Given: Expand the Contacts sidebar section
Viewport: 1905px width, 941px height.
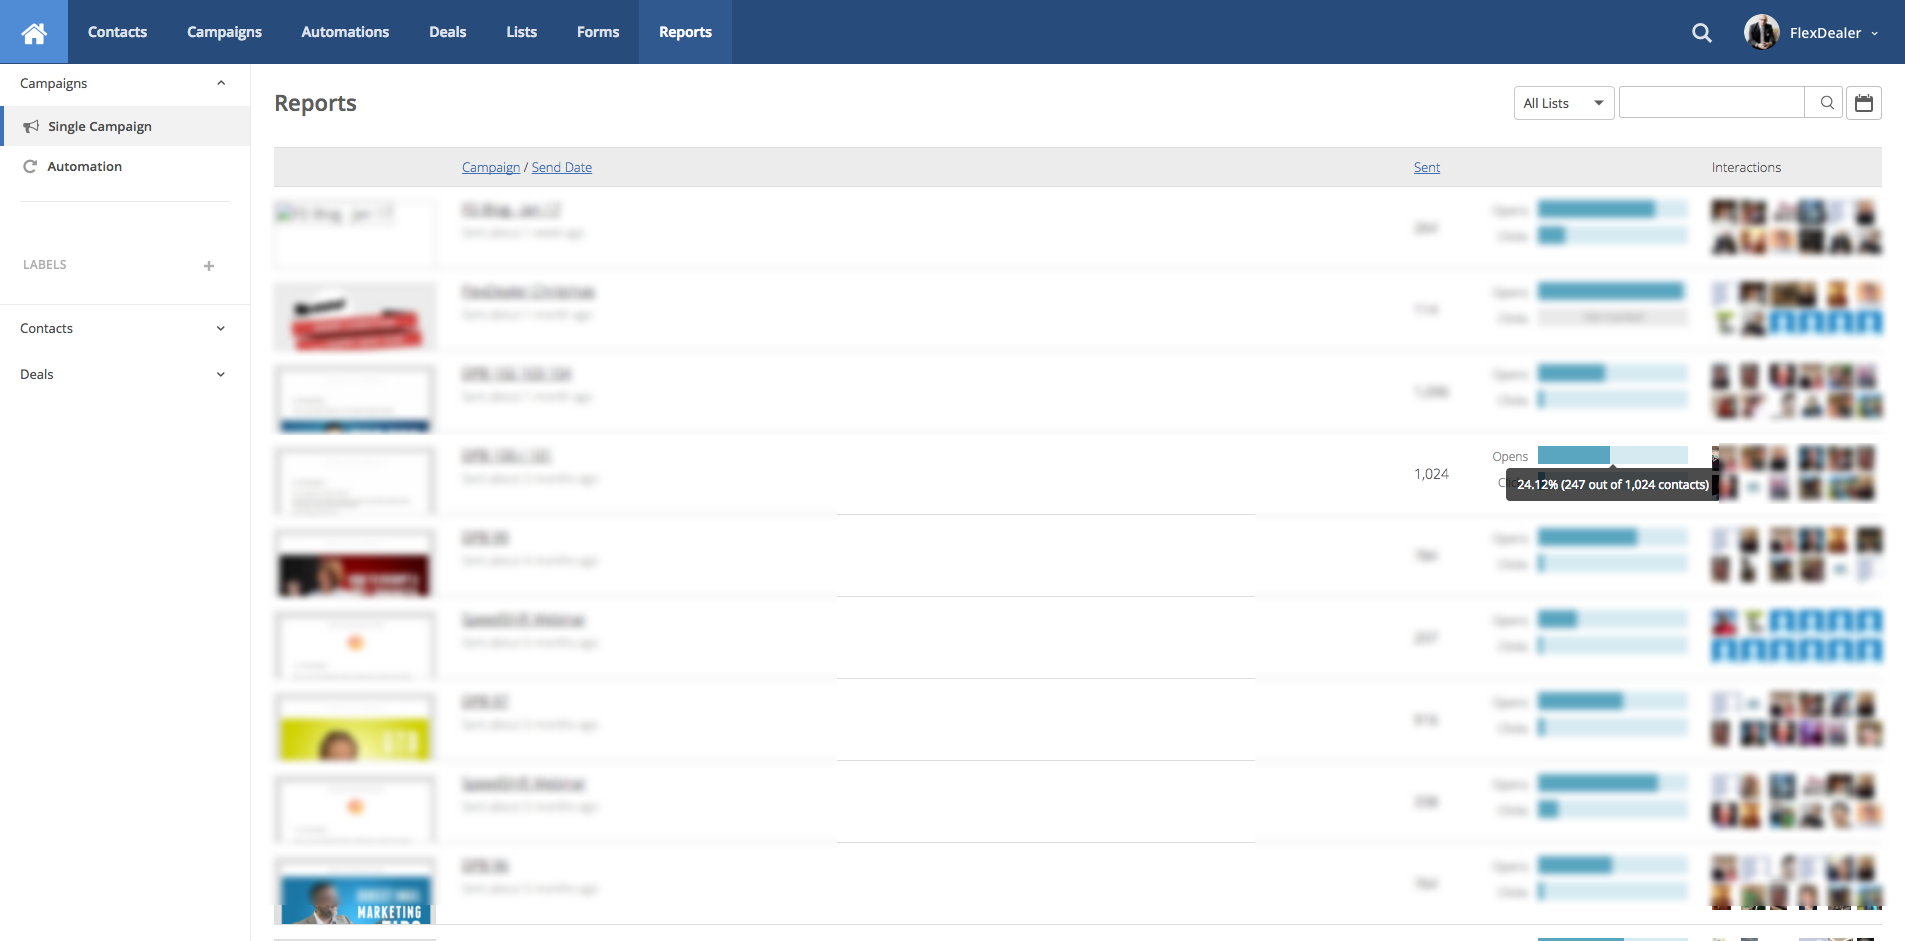Looking at the screenshot, I should click(221, 329).
